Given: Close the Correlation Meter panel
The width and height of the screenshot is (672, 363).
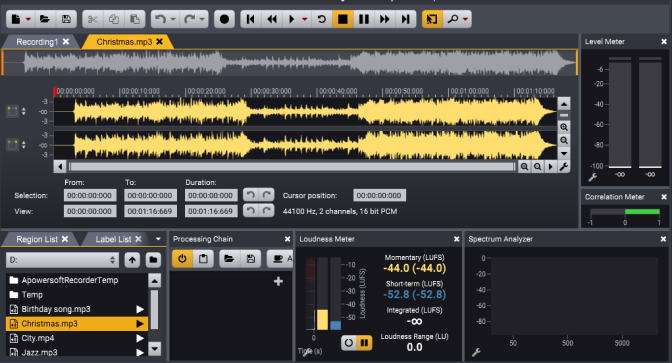Looking at the screenshot, I should point(664,197).
